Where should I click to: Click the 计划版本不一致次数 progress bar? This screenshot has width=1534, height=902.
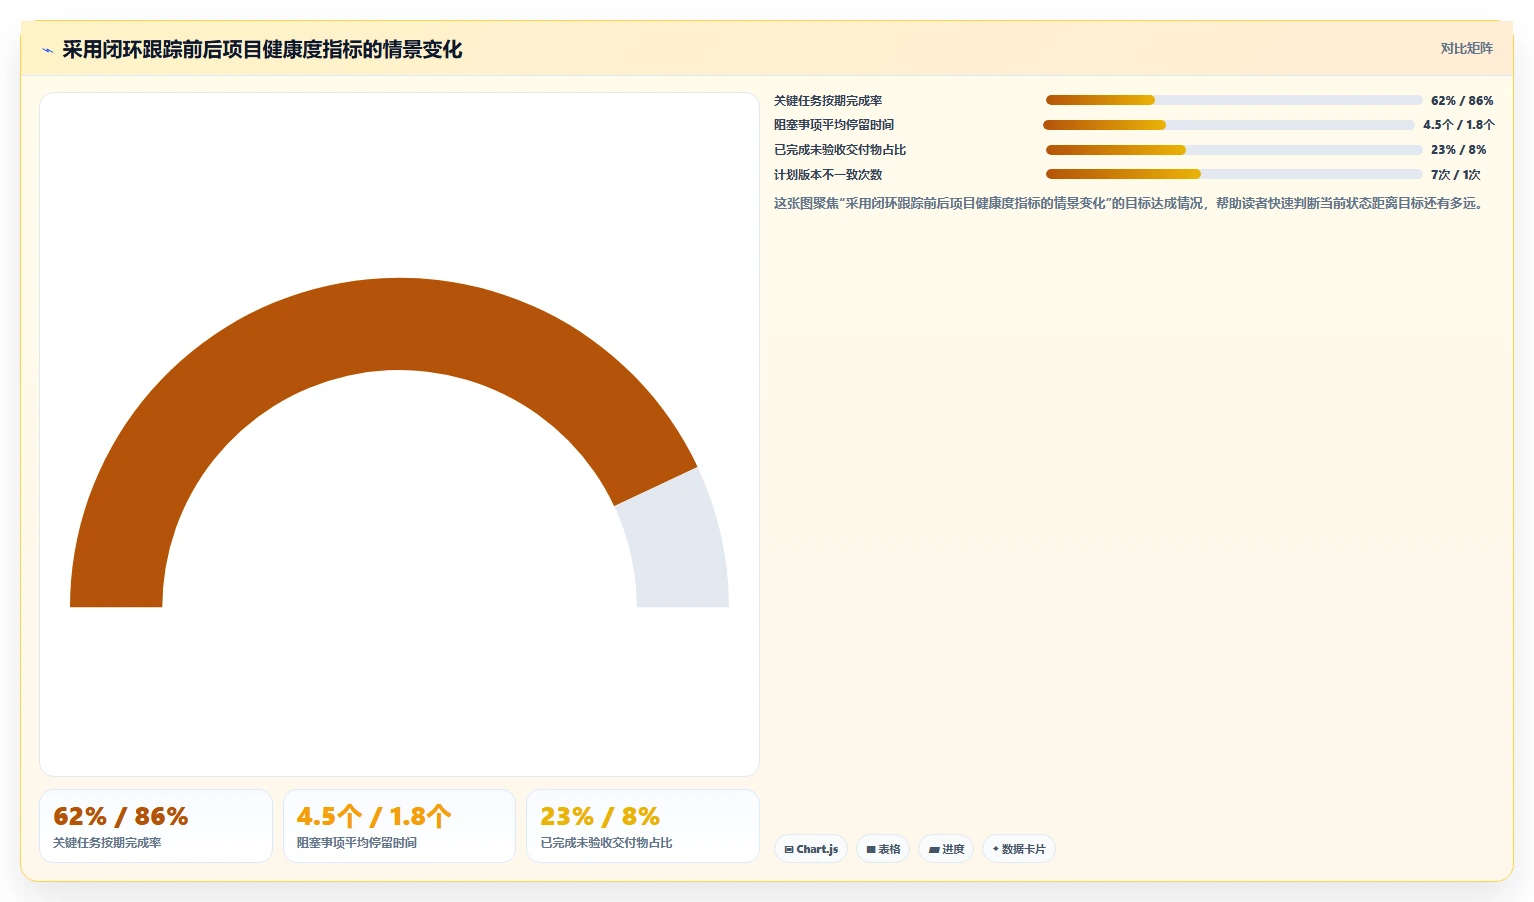1234,174
